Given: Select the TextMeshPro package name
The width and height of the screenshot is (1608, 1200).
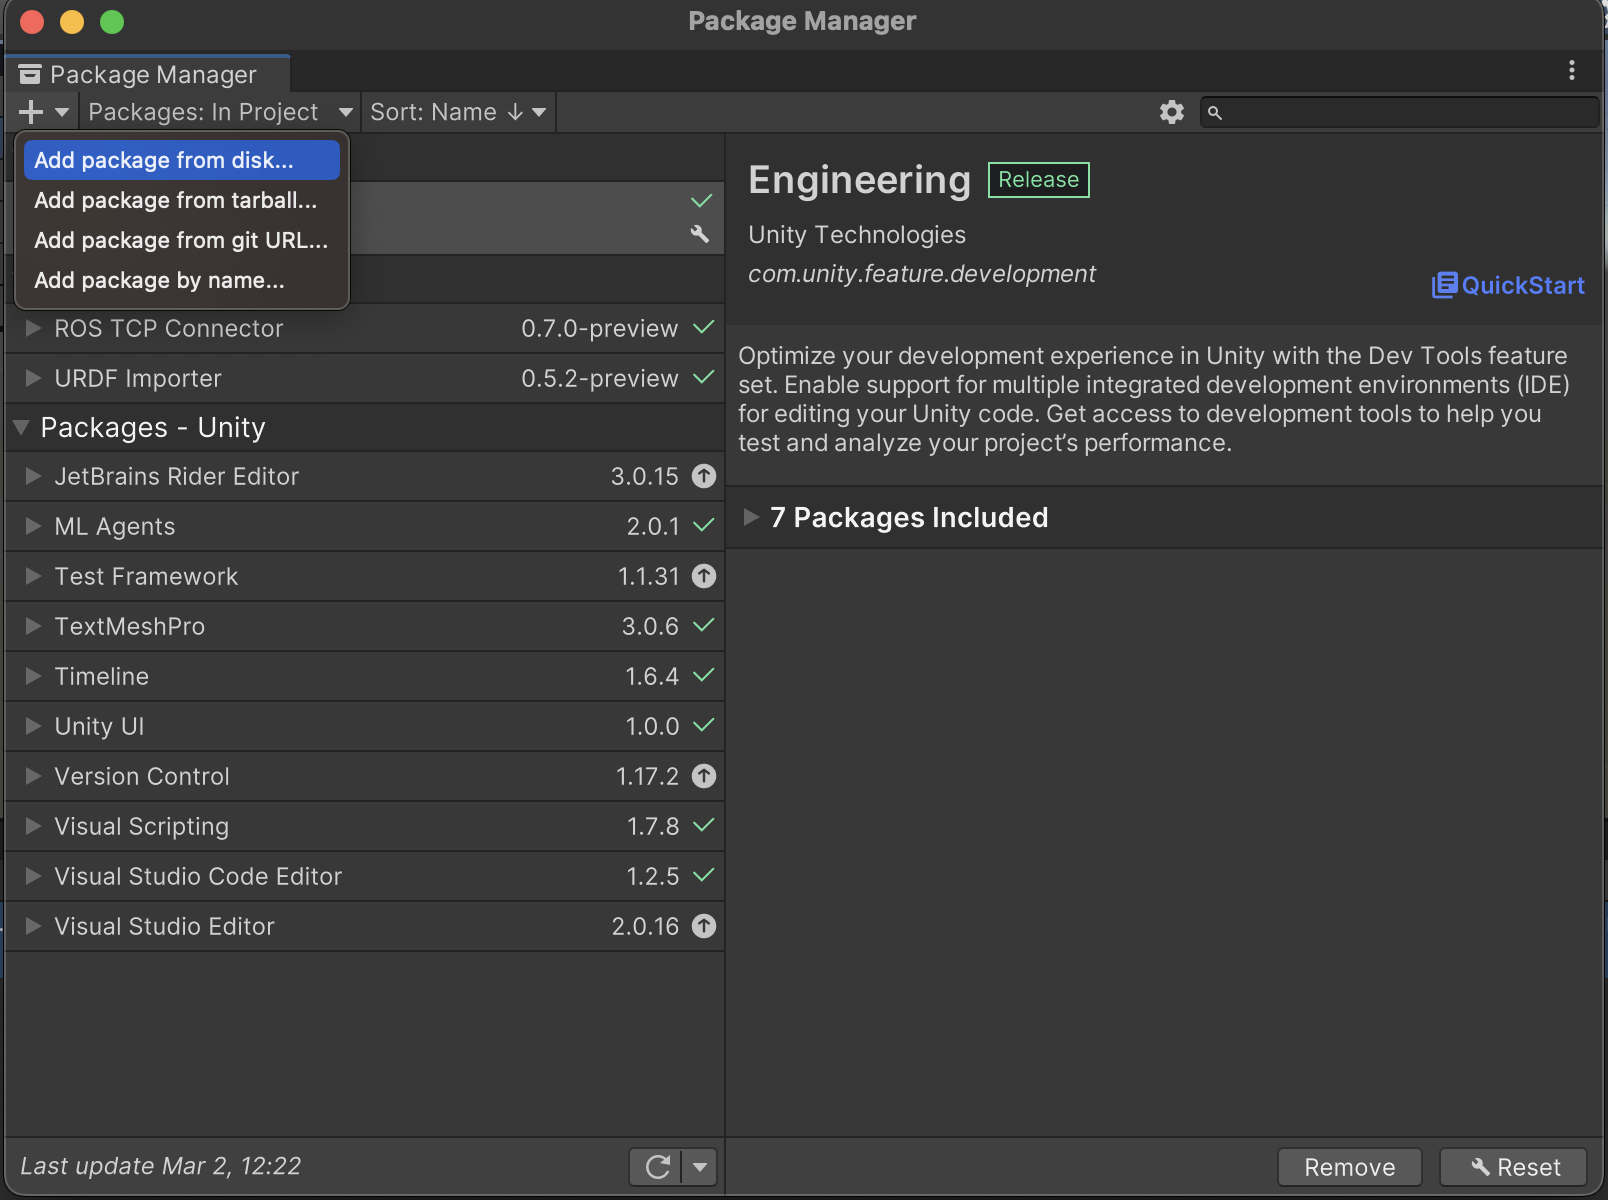Looking at the screenshot, I should pos(130,626).
